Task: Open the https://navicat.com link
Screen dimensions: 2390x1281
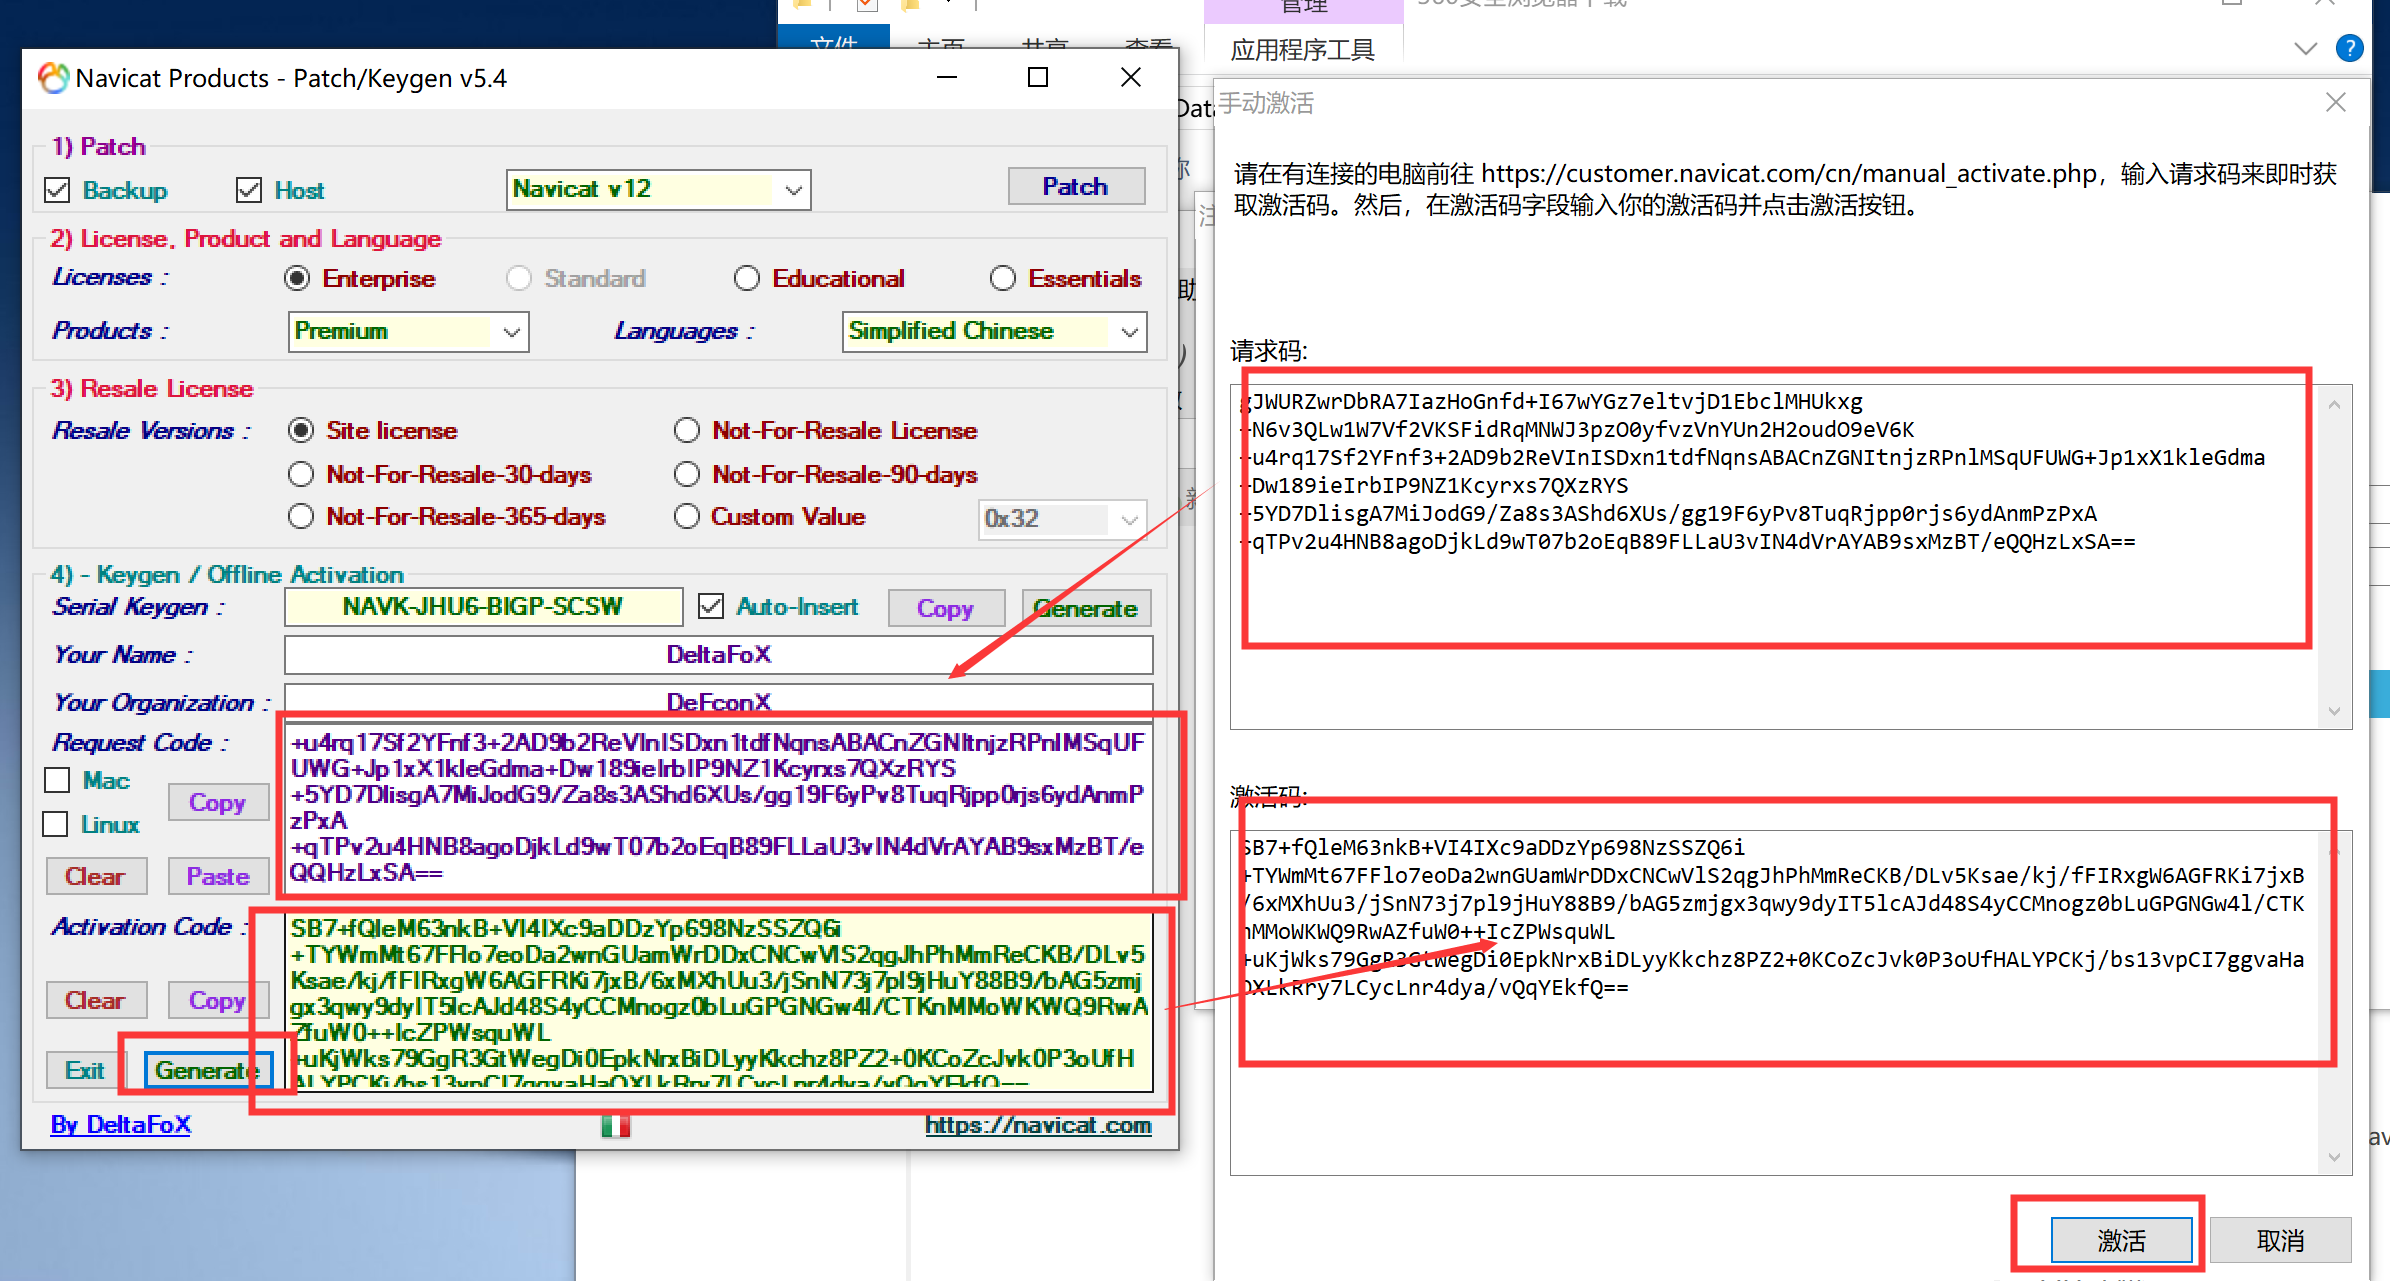Action: point(1038,1125)
